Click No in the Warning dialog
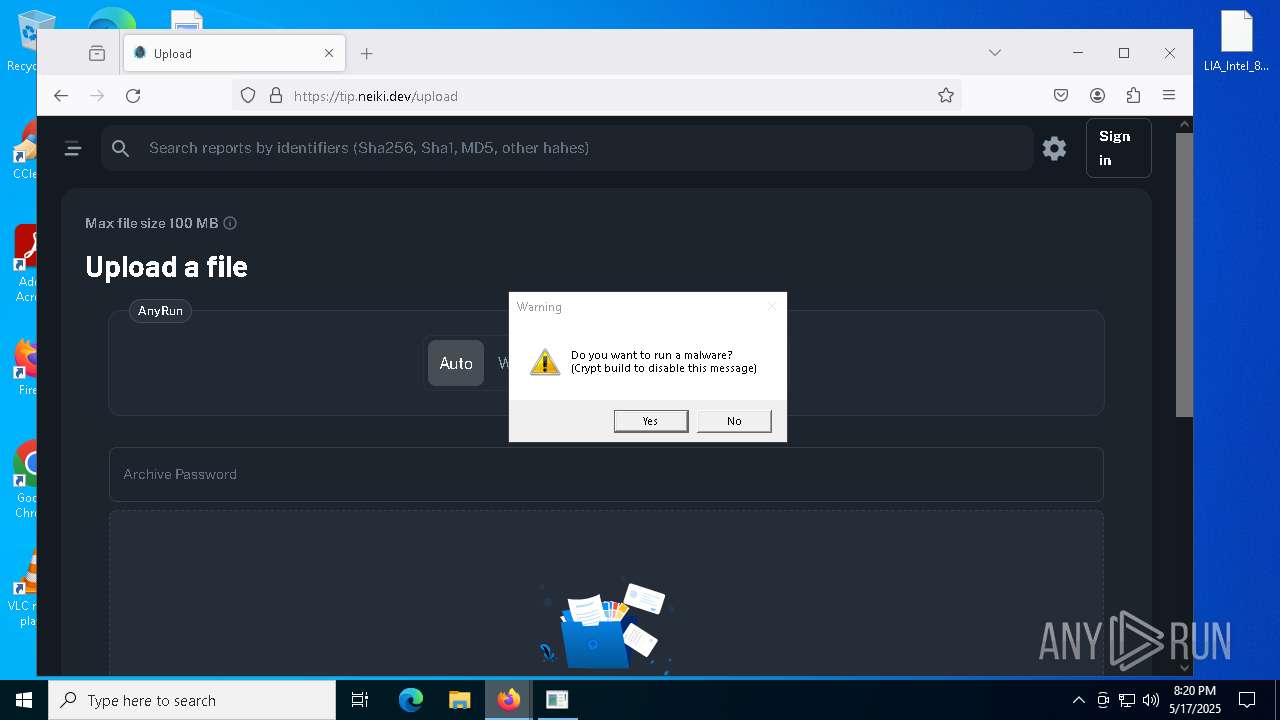The width and height of the screenshot is (1280, 720). (734, 421)
